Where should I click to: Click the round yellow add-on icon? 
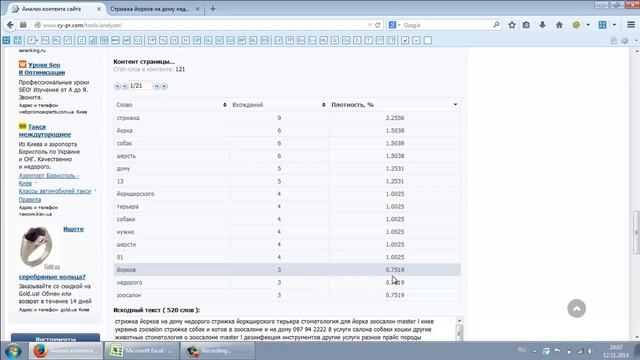(x=576, y=25)
